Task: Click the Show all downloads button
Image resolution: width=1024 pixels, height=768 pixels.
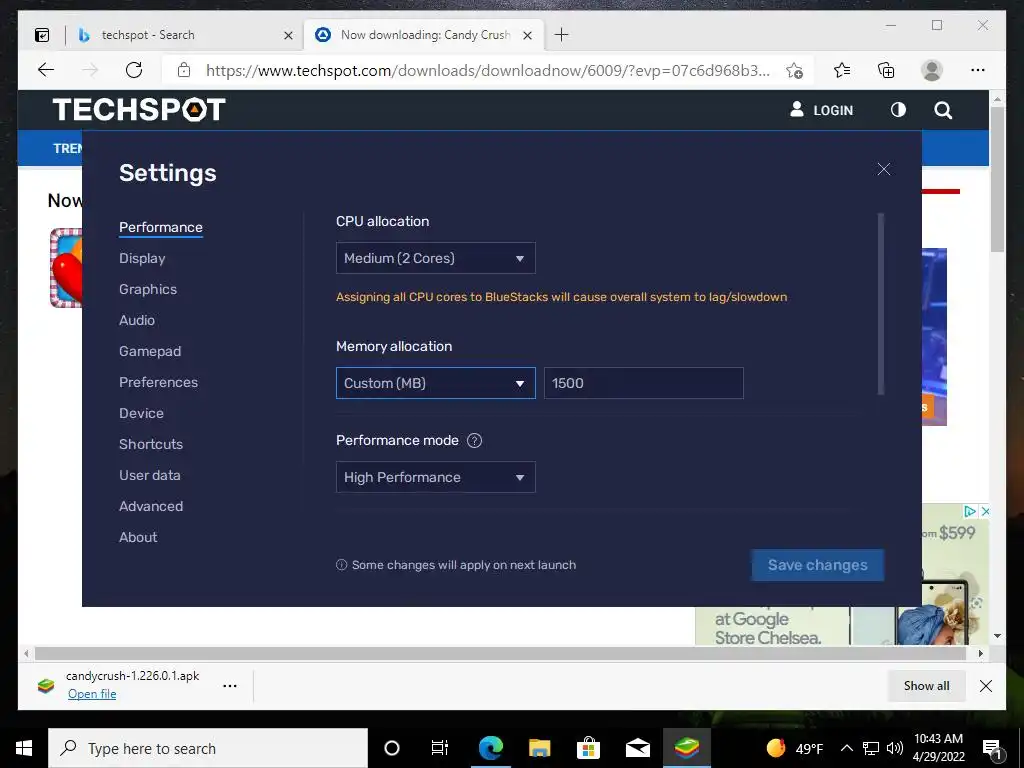Action: pyautogui.click(x=926, y=686)
